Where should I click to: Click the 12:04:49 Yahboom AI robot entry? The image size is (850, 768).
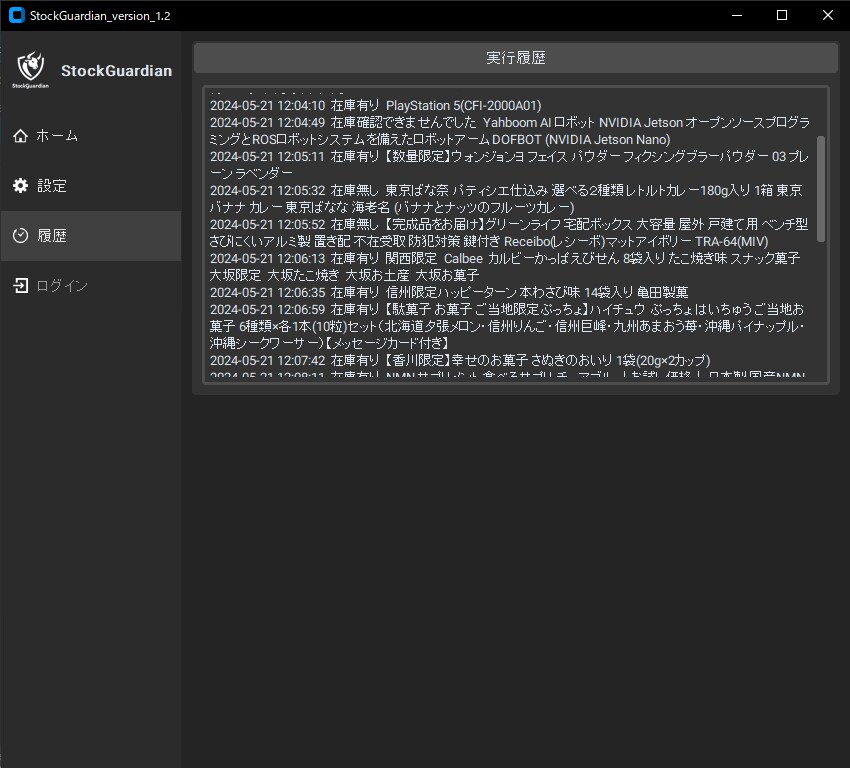[510, 131]
